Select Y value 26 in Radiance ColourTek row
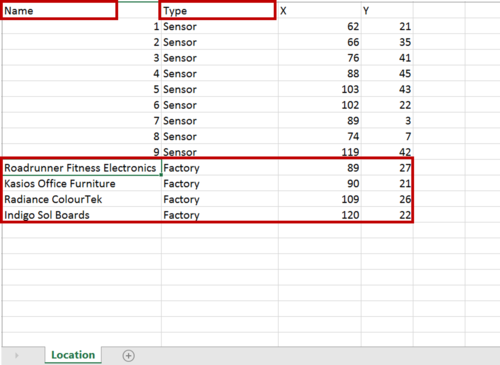Screen dimensions: 500x365 (387, 199)
